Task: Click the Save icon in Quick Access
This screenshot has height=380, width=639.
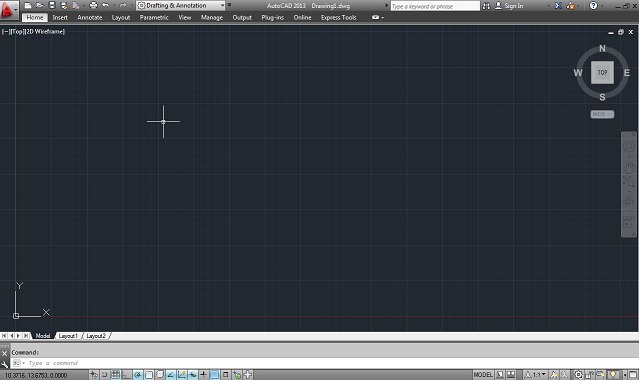Action: click(x=52, y=5)
